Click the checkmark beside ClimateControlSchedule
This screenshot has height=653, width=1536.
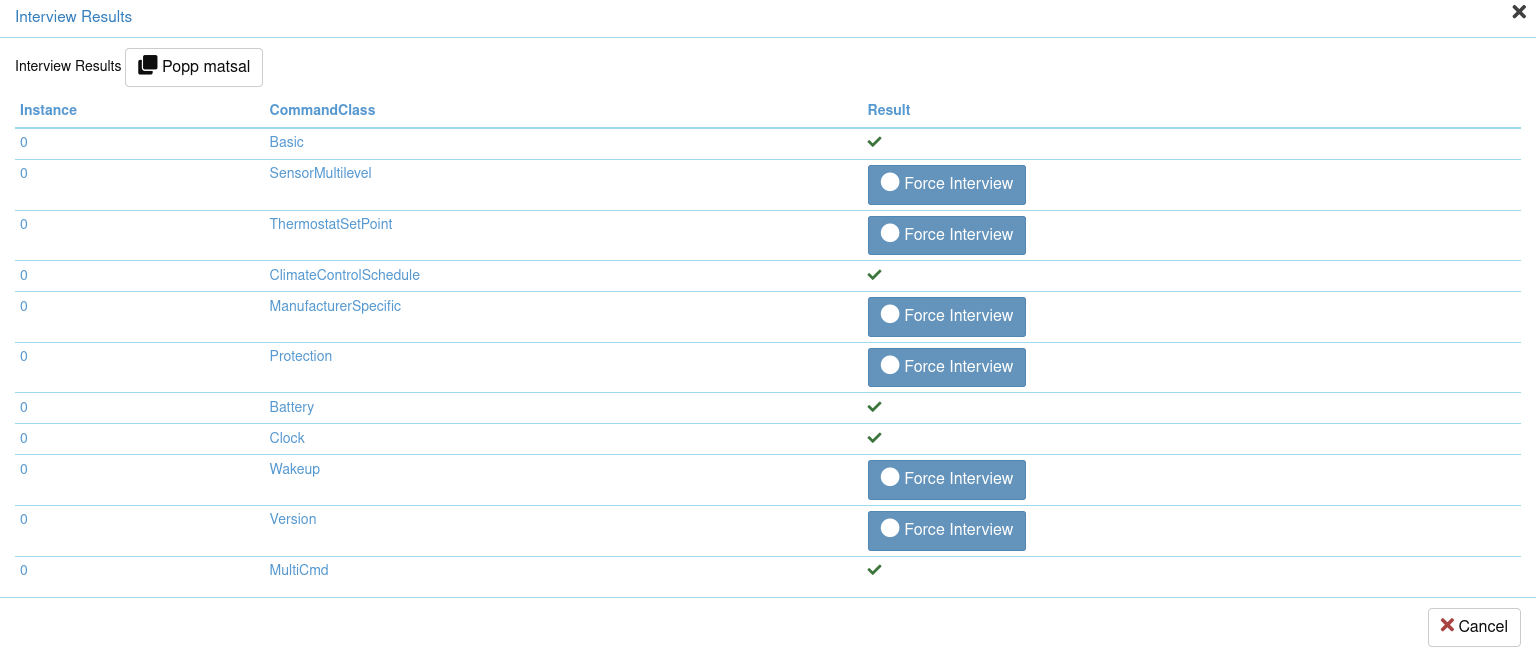(874, 275)
